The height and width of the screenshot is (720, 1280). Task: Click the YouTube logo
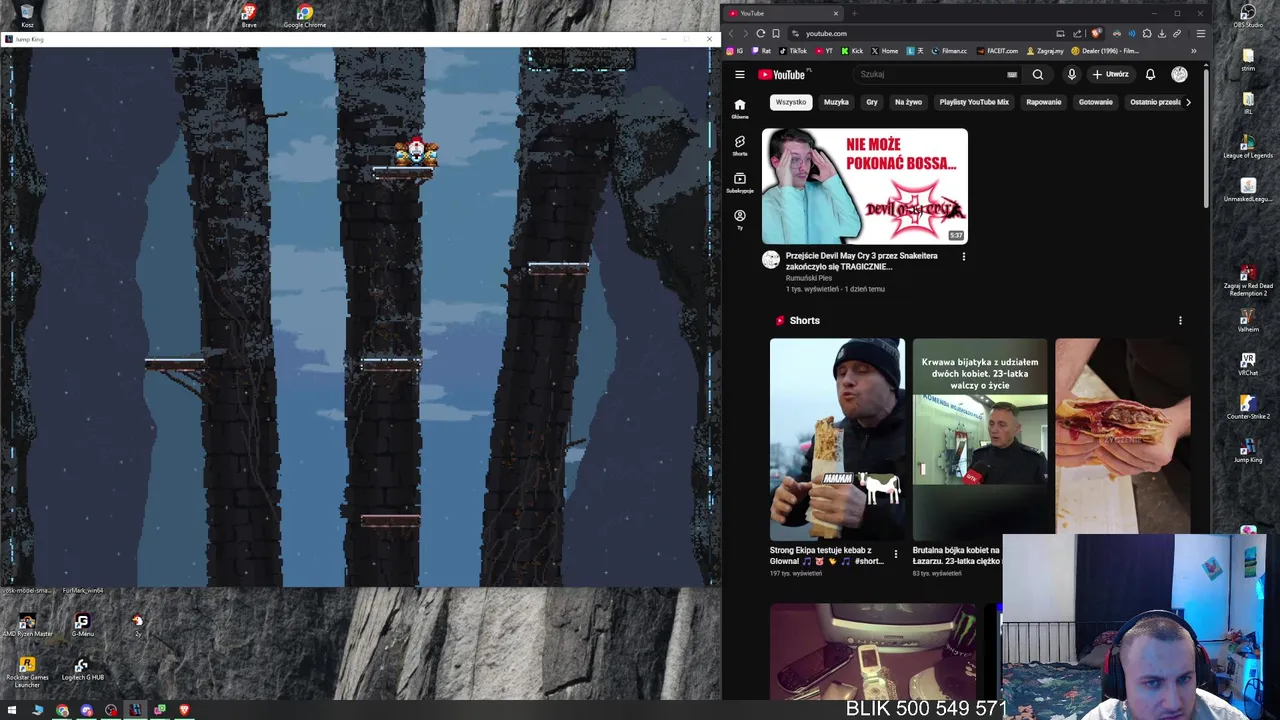click(x=784, y=74)
